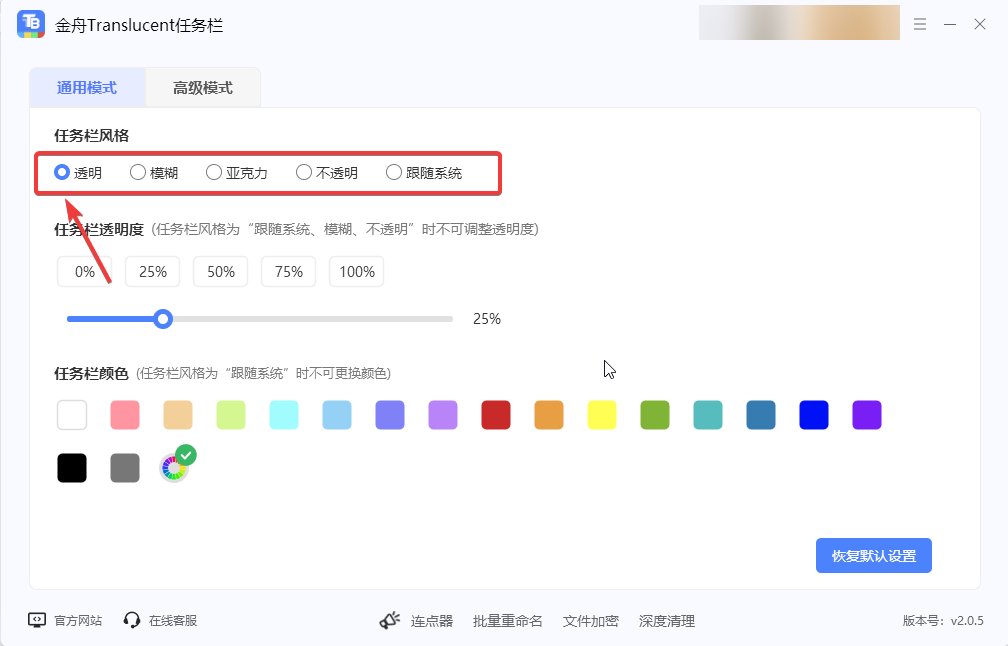Switch to the 高级模式 tab
The width and height of the screenshot is (1008, 646).
click(x=203, y=87)
